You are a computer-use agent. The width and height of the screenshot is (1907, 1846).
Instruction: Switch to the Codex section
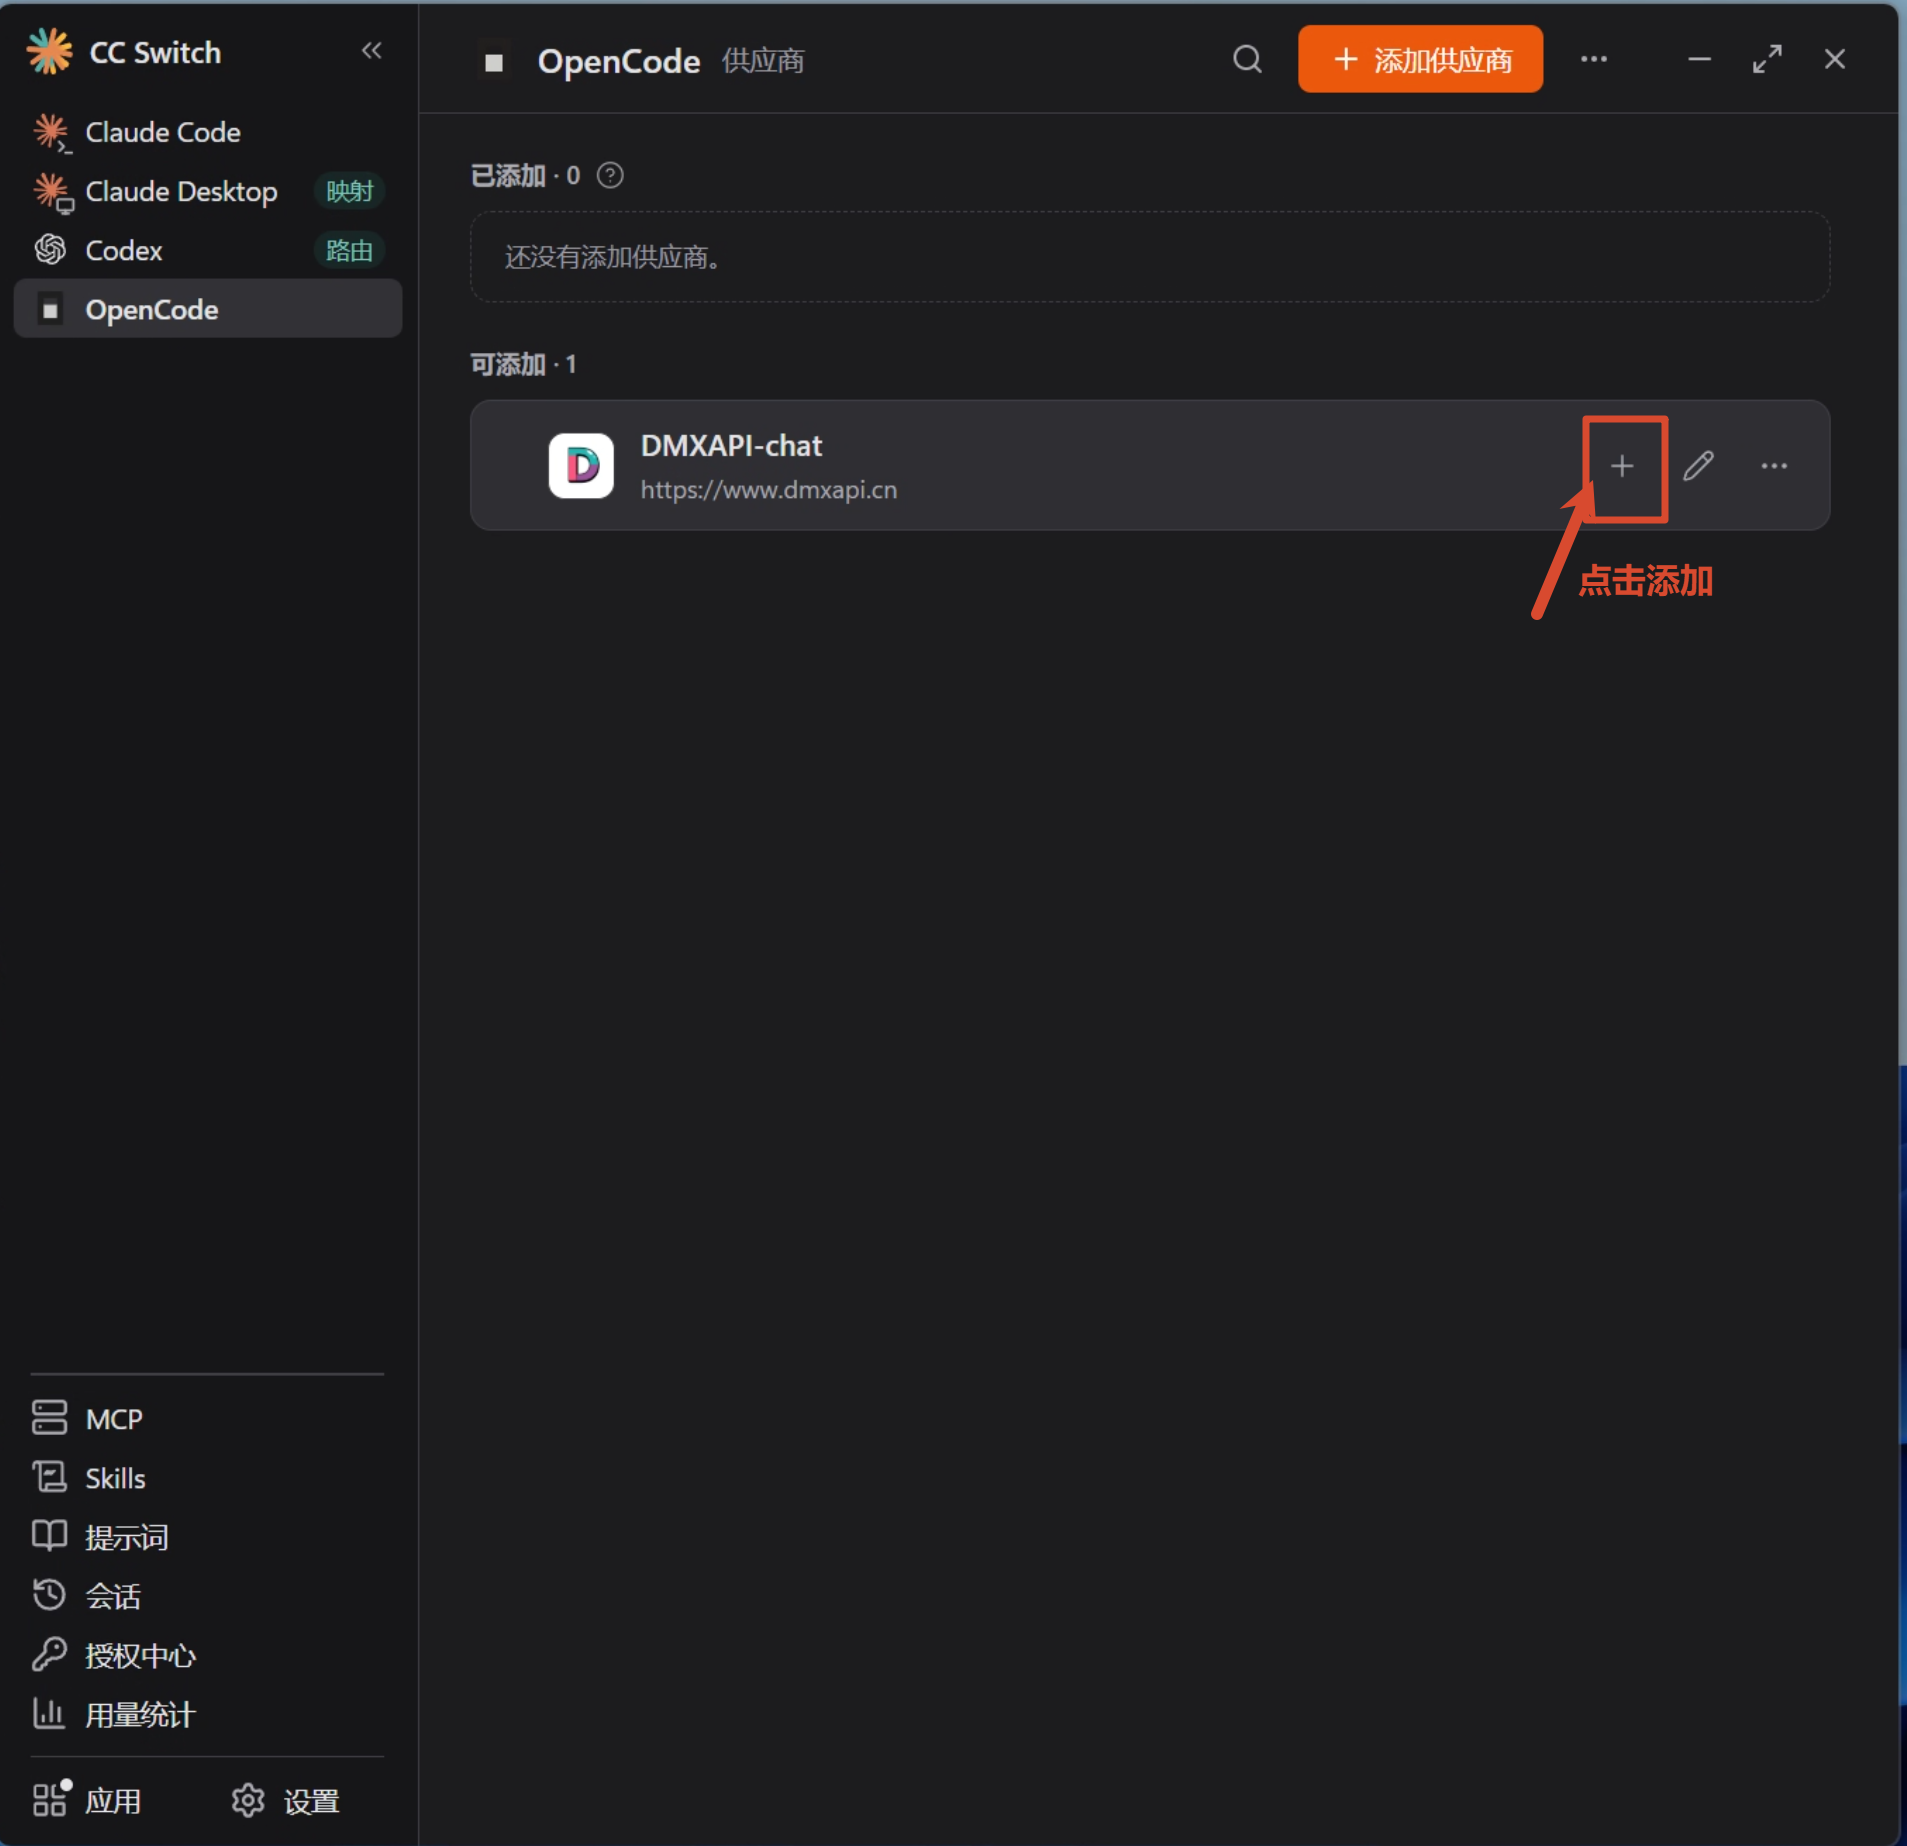pyautogui.click(x=208, y=250)
